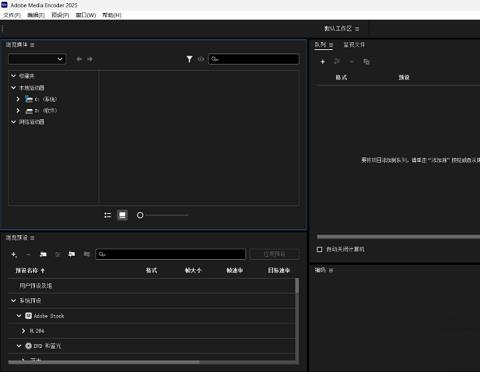The width and height of the screenshot is (480, 372).
Task: Switch to the watch folders tab
Action: 354,45
